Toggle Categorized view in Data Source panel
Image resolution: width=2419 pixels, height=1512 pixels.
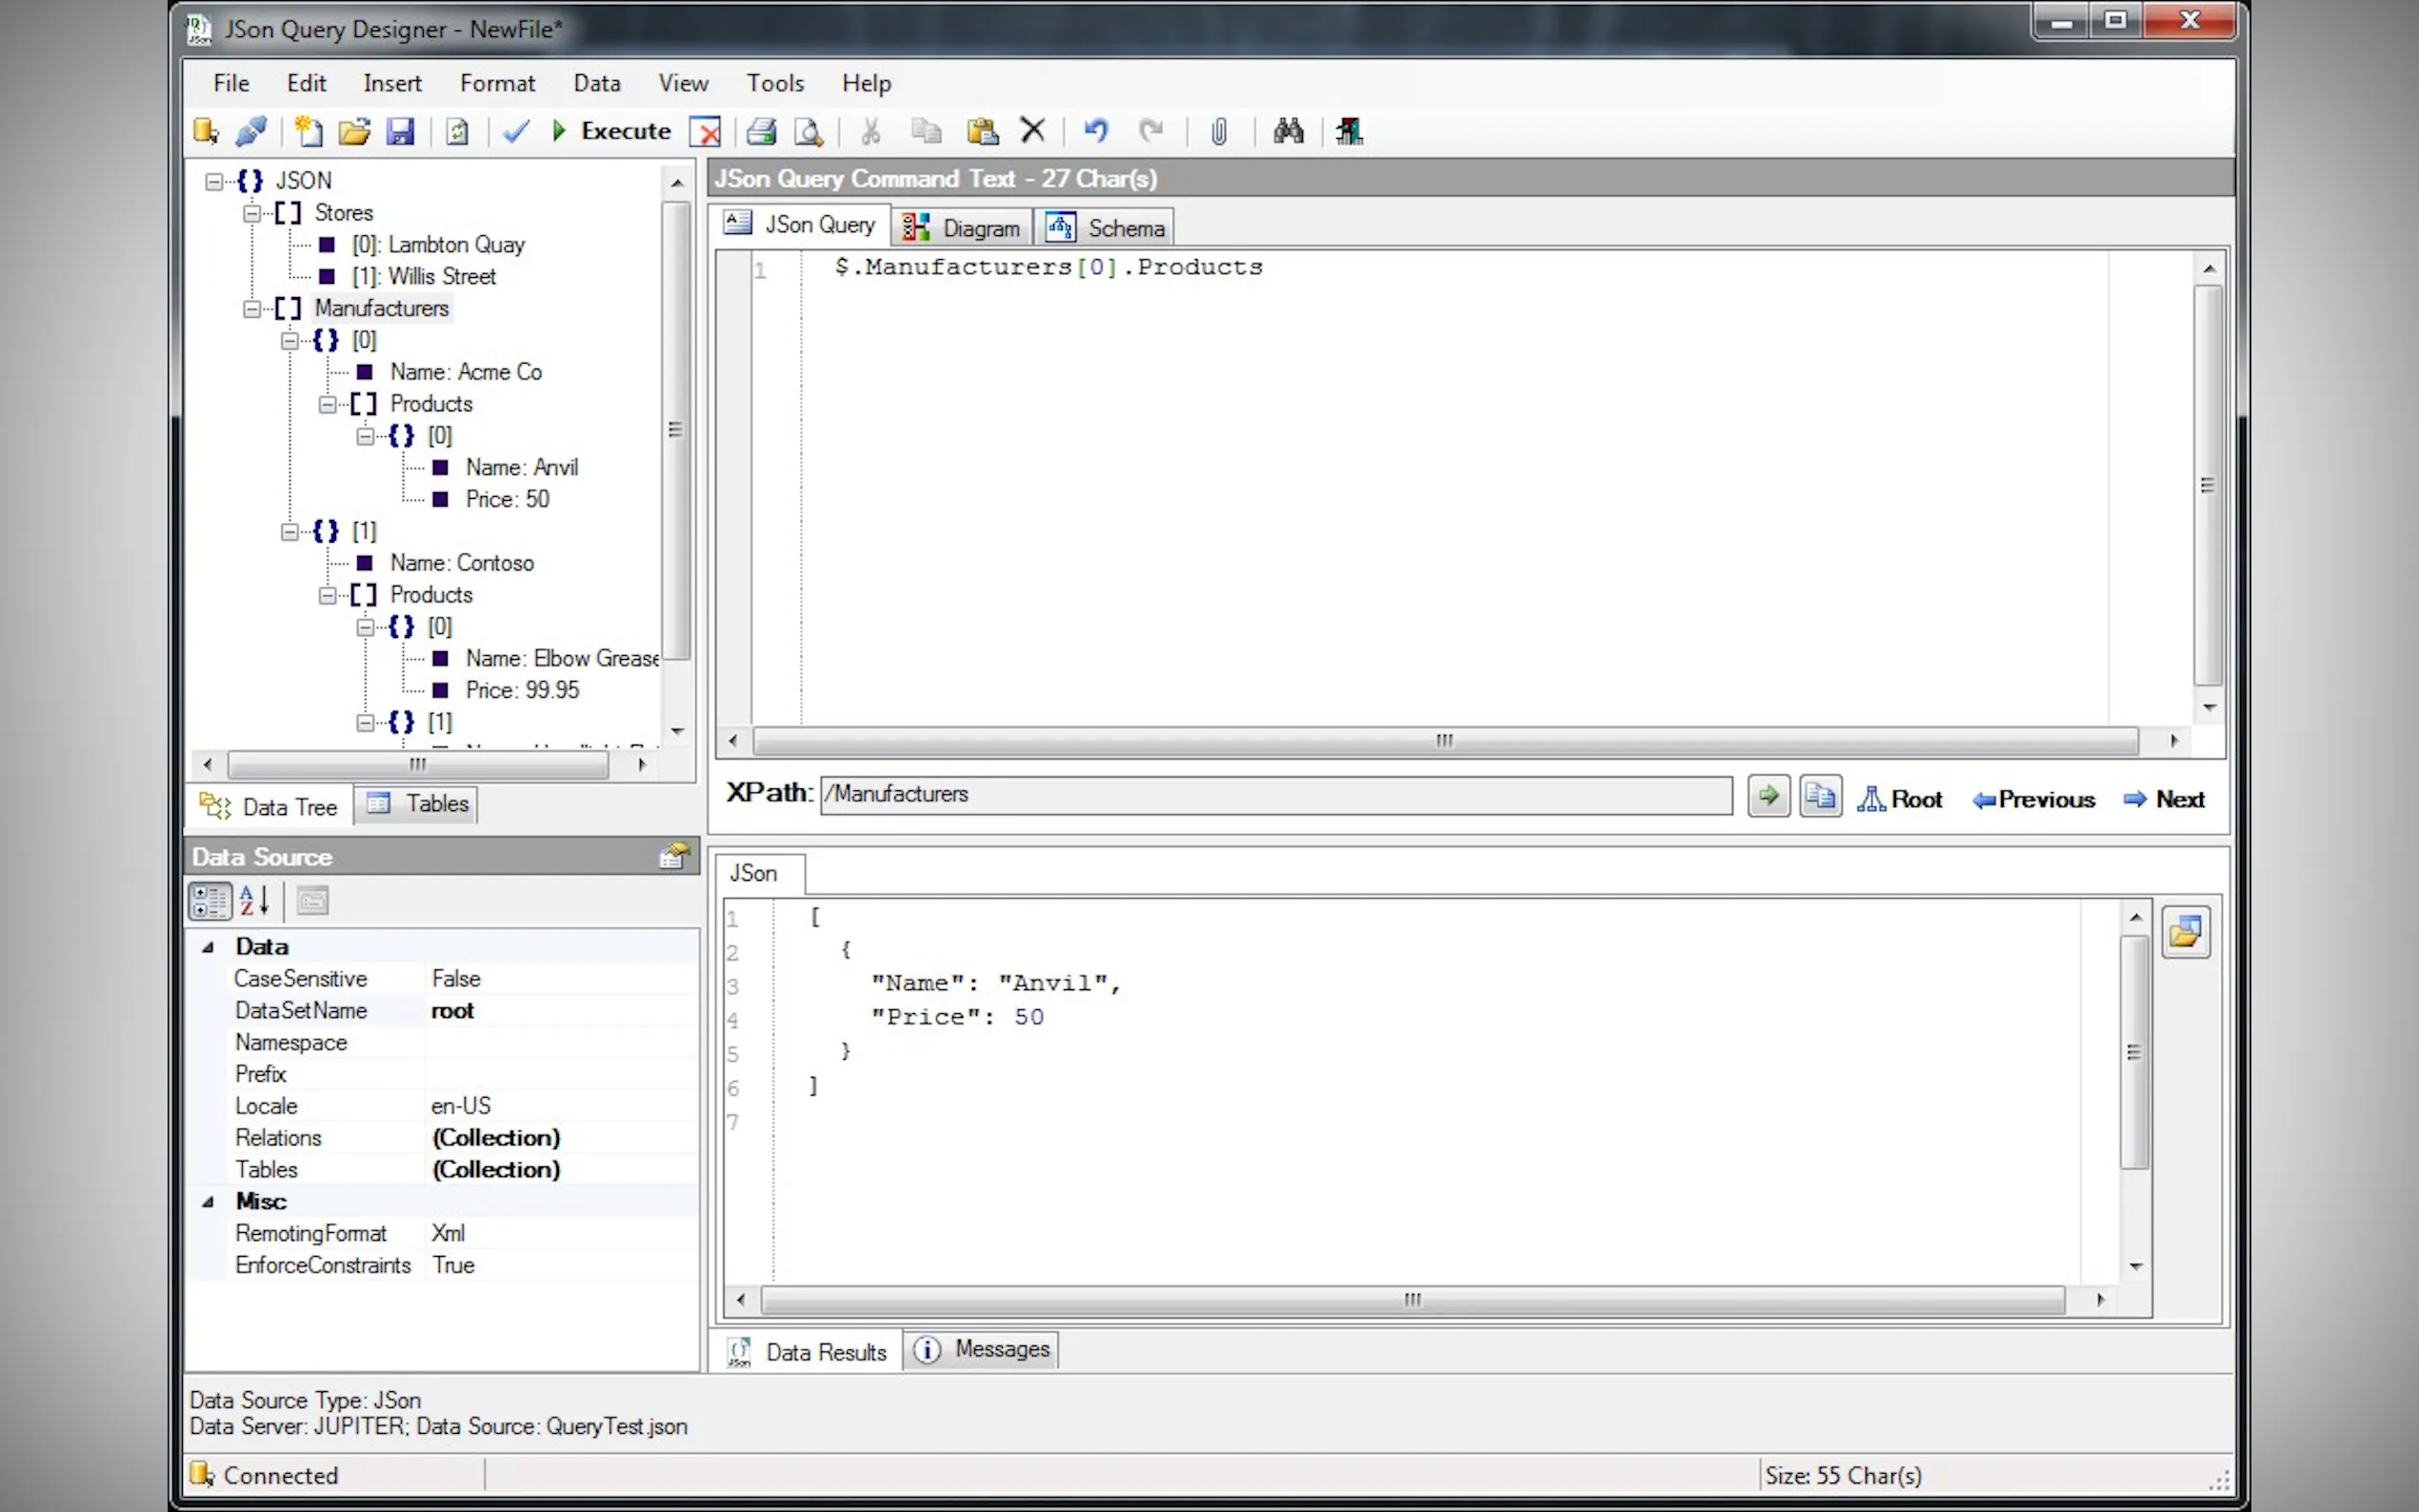(209, 901)
